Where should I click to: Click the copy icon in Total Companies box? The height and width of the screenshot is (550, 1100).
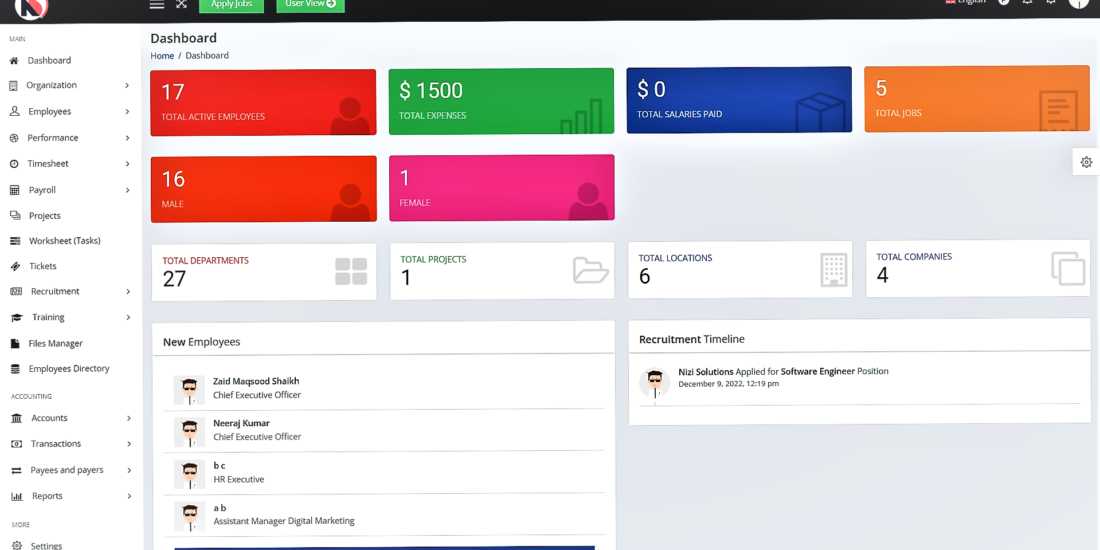1068,269
